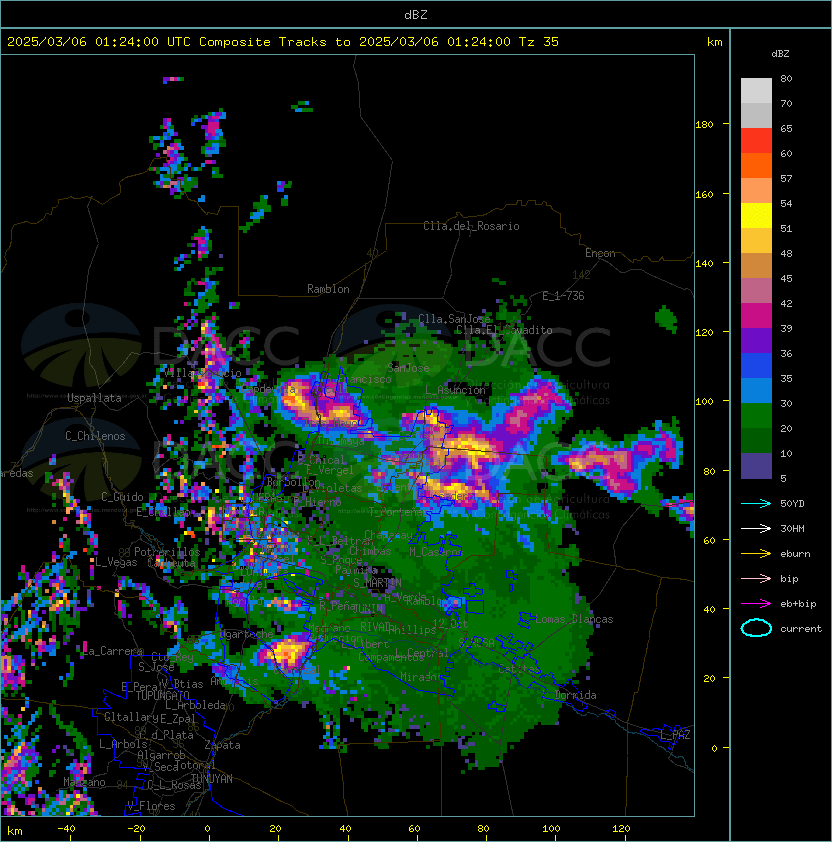Click the -20 km tick label
The width and height of the screenshot is (832, 842).
coord(136,829)
